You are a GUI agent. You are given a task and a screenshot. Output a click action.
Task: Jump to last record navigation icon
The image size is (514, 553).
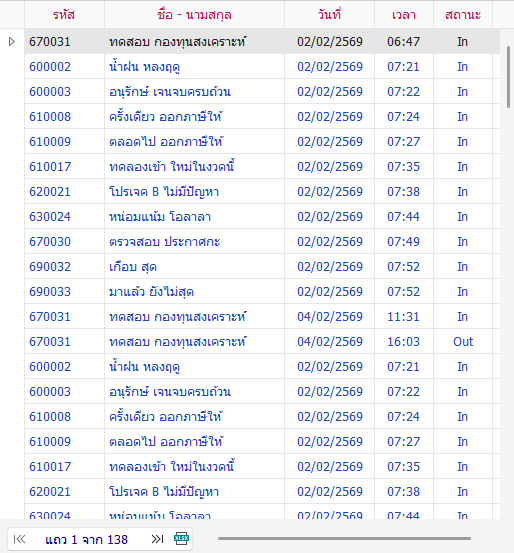(x=157, y=539)
